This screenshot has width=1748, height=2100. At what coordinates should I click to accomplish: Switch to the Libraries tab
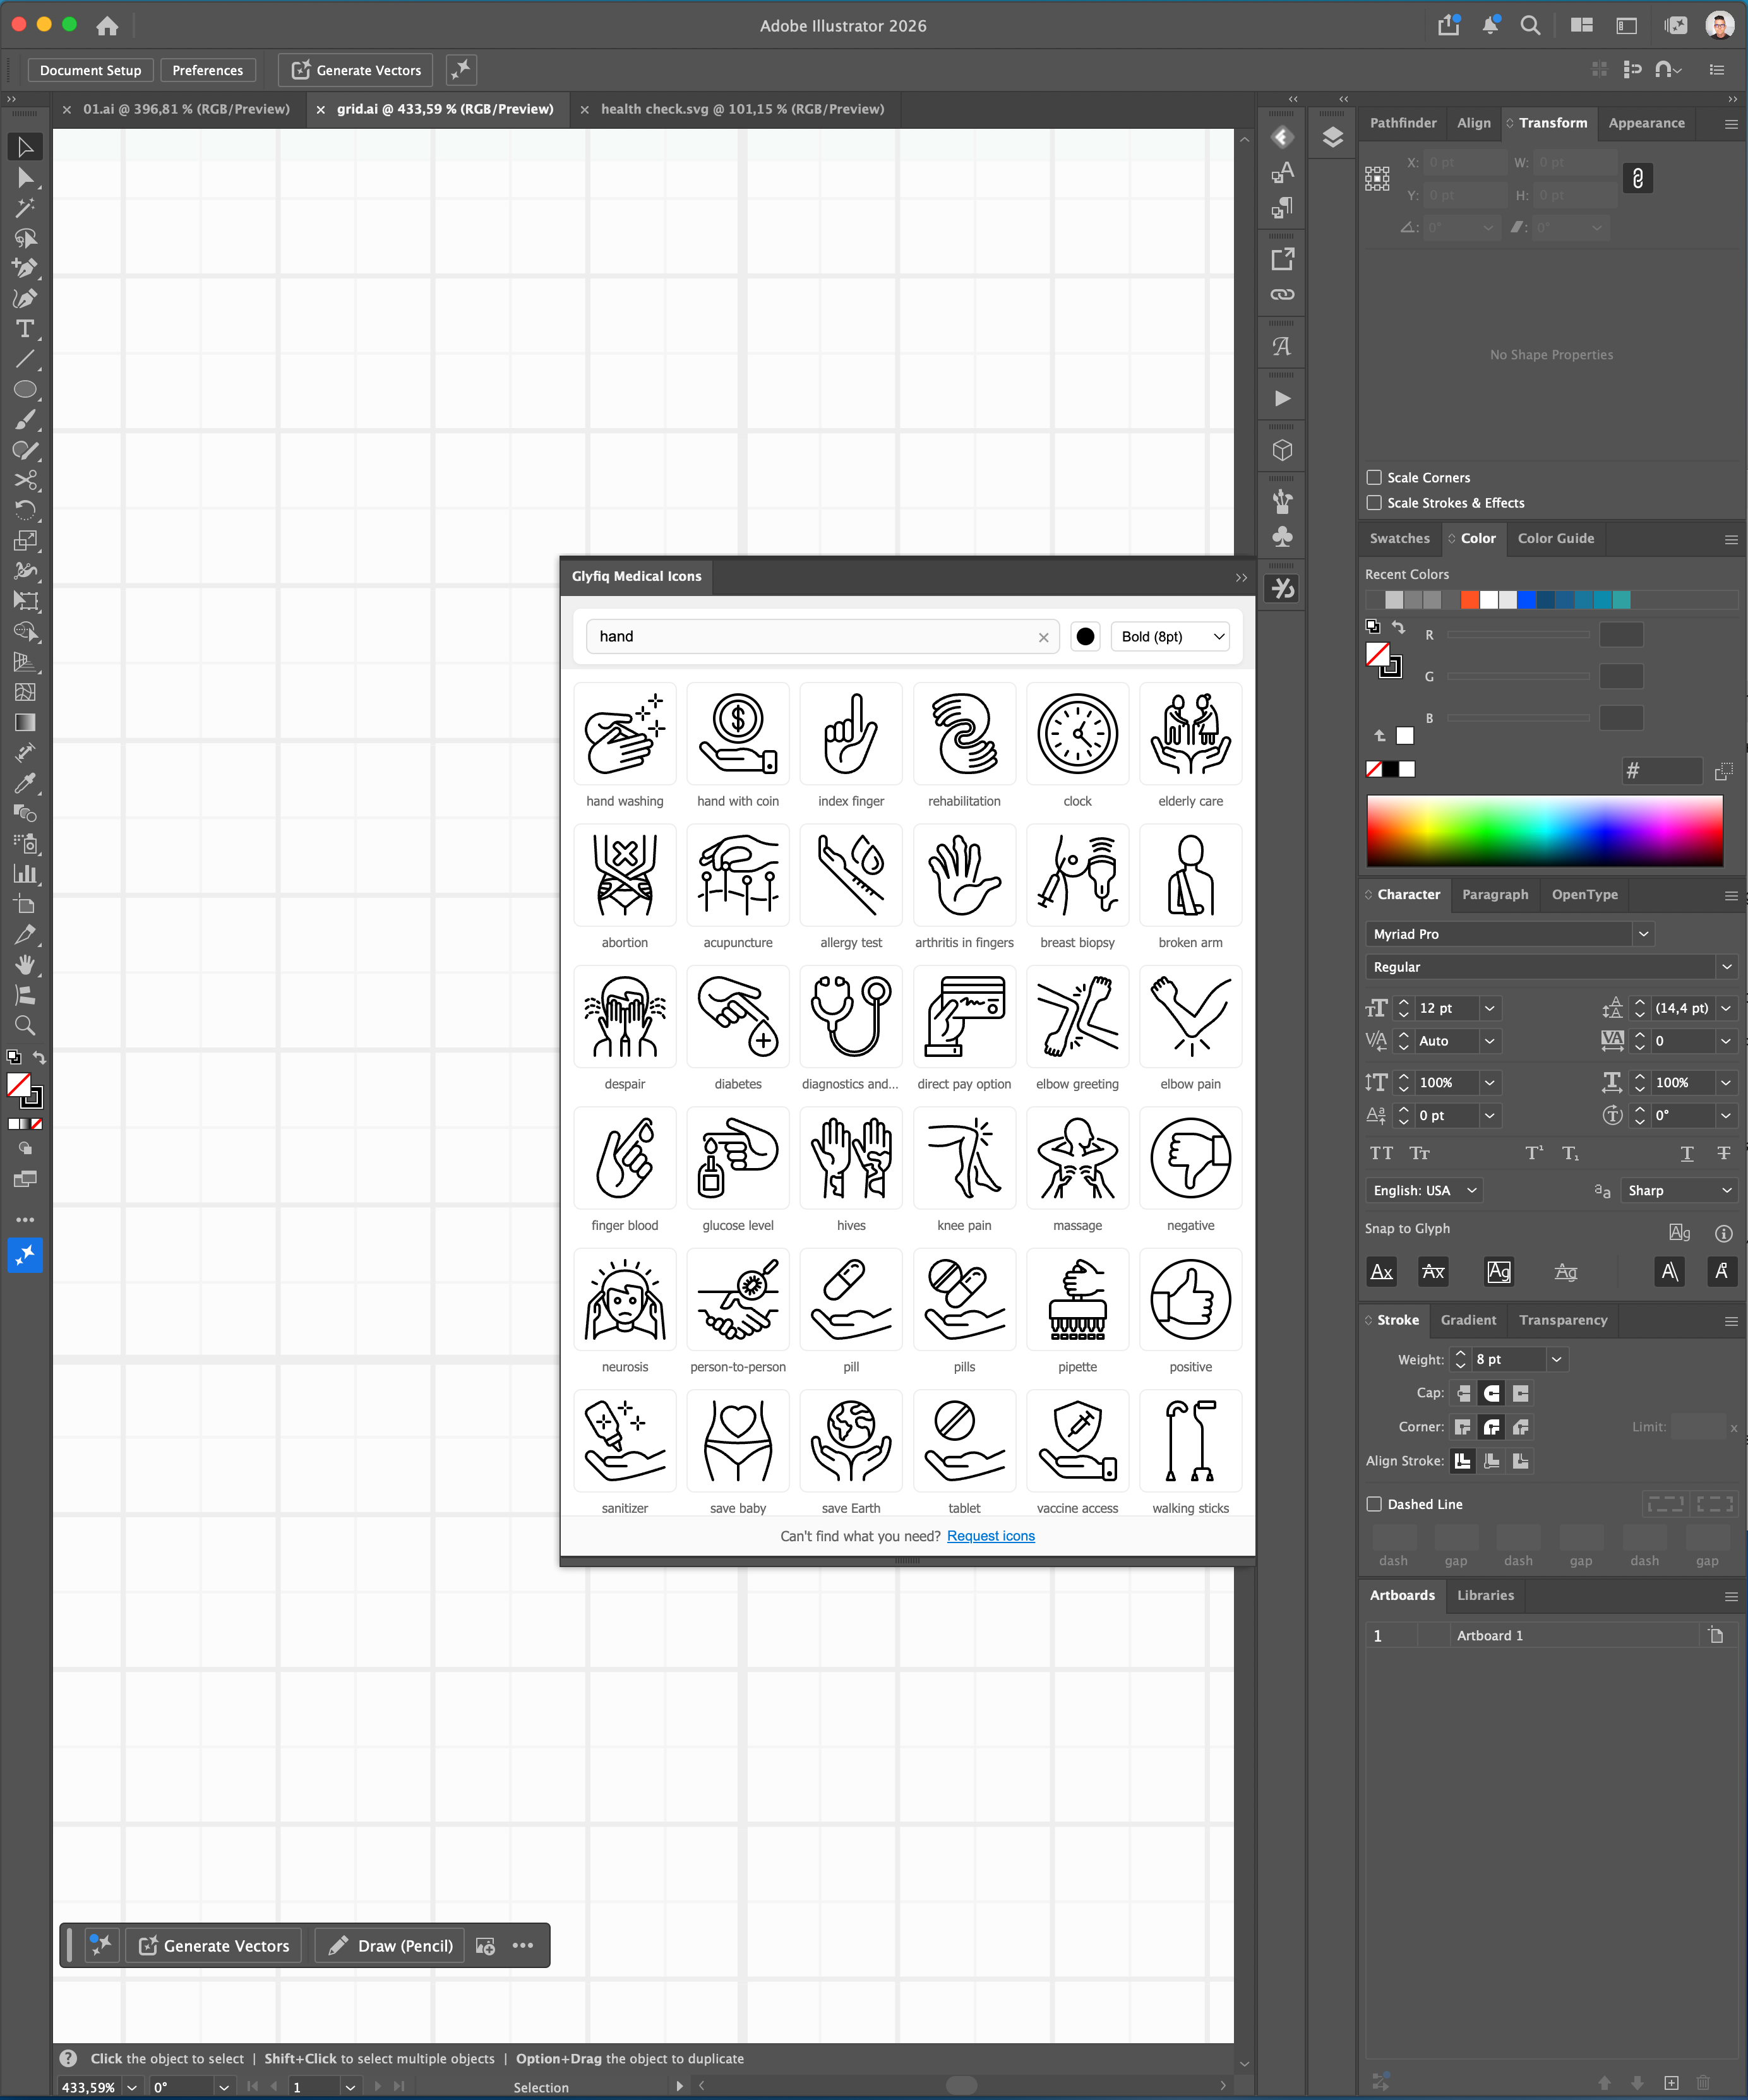[1485, 1595]
